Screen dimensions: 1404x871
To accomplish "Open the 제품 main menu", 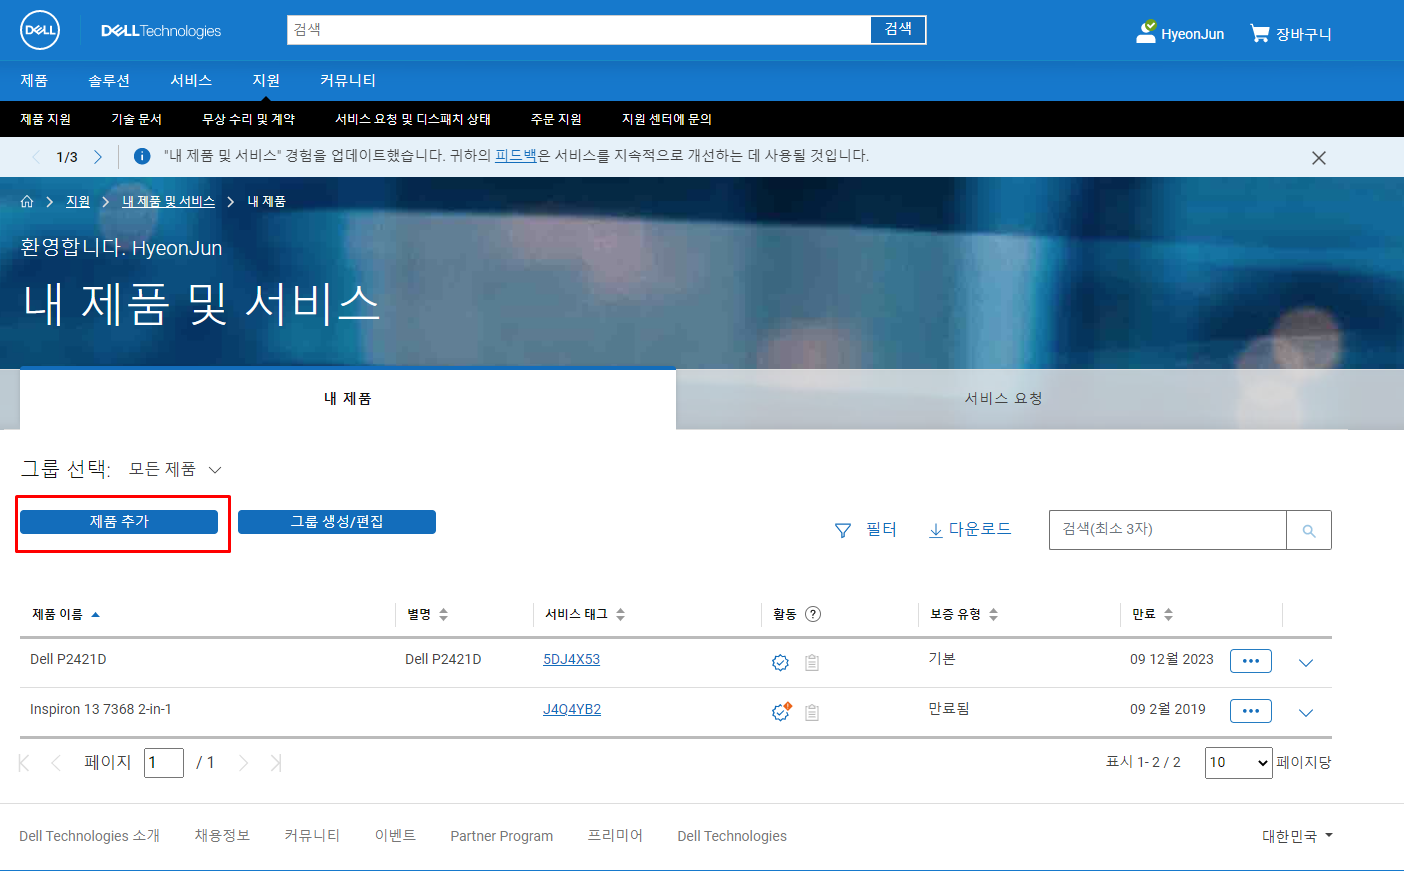I will tap(34, 80).
